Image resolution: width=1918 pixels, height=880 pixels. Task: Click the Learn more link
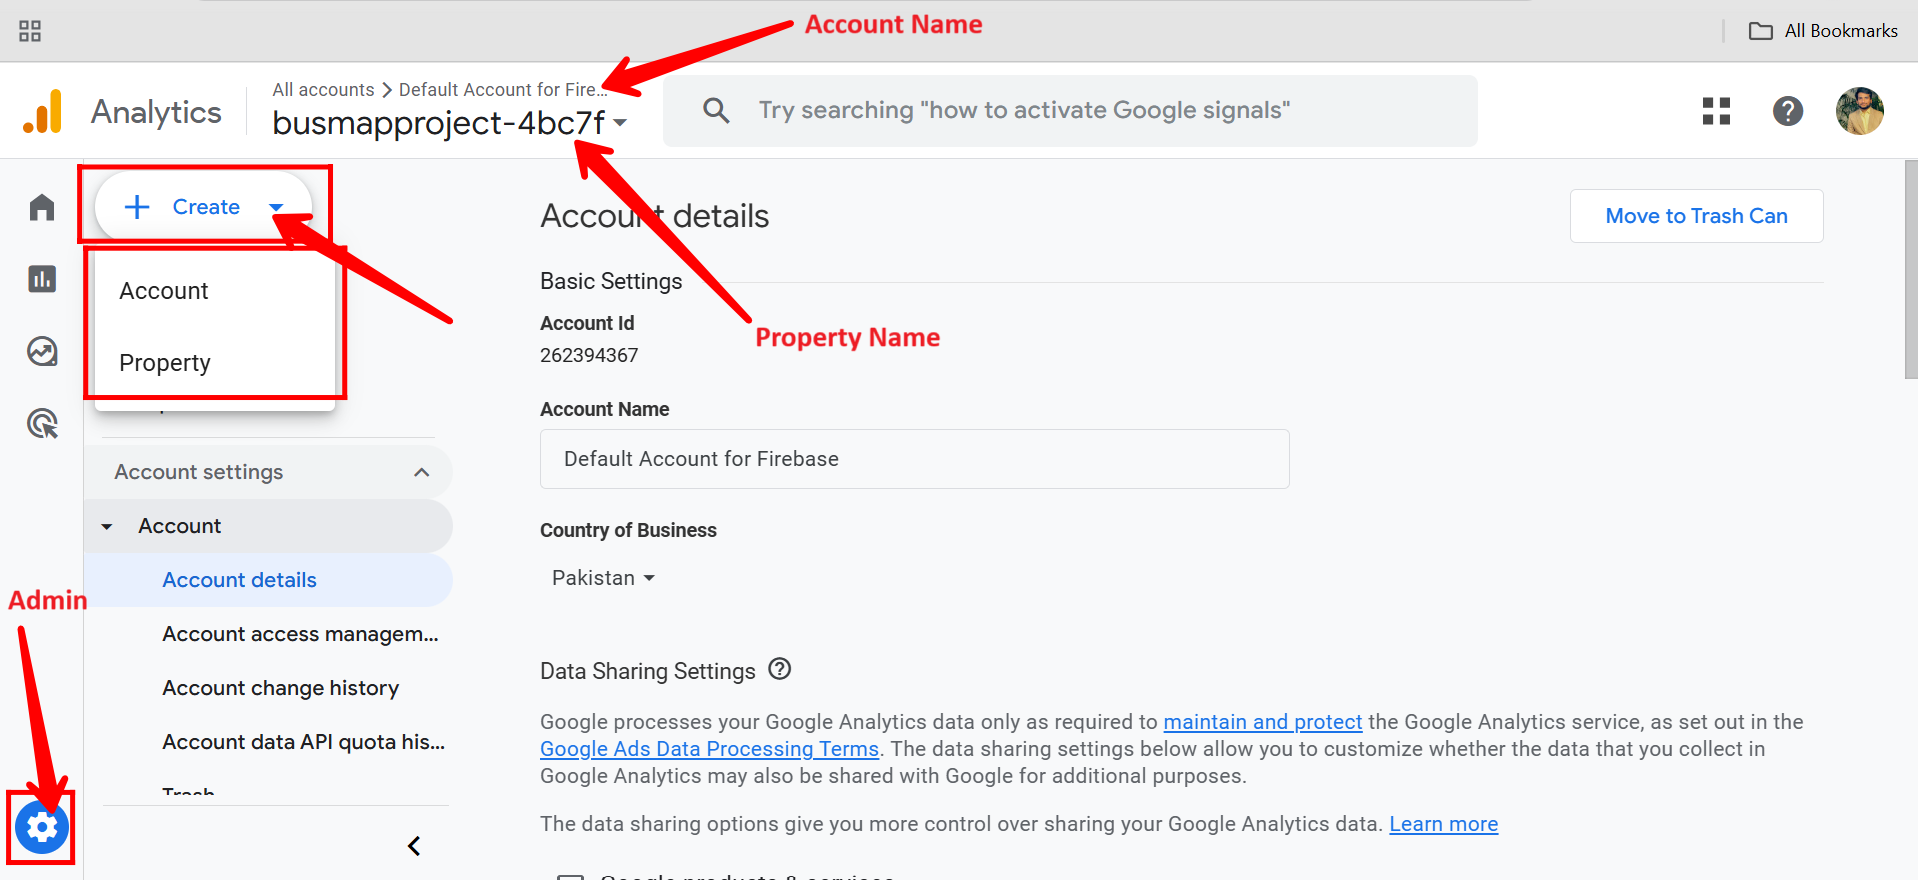(x=1443, y=824)
